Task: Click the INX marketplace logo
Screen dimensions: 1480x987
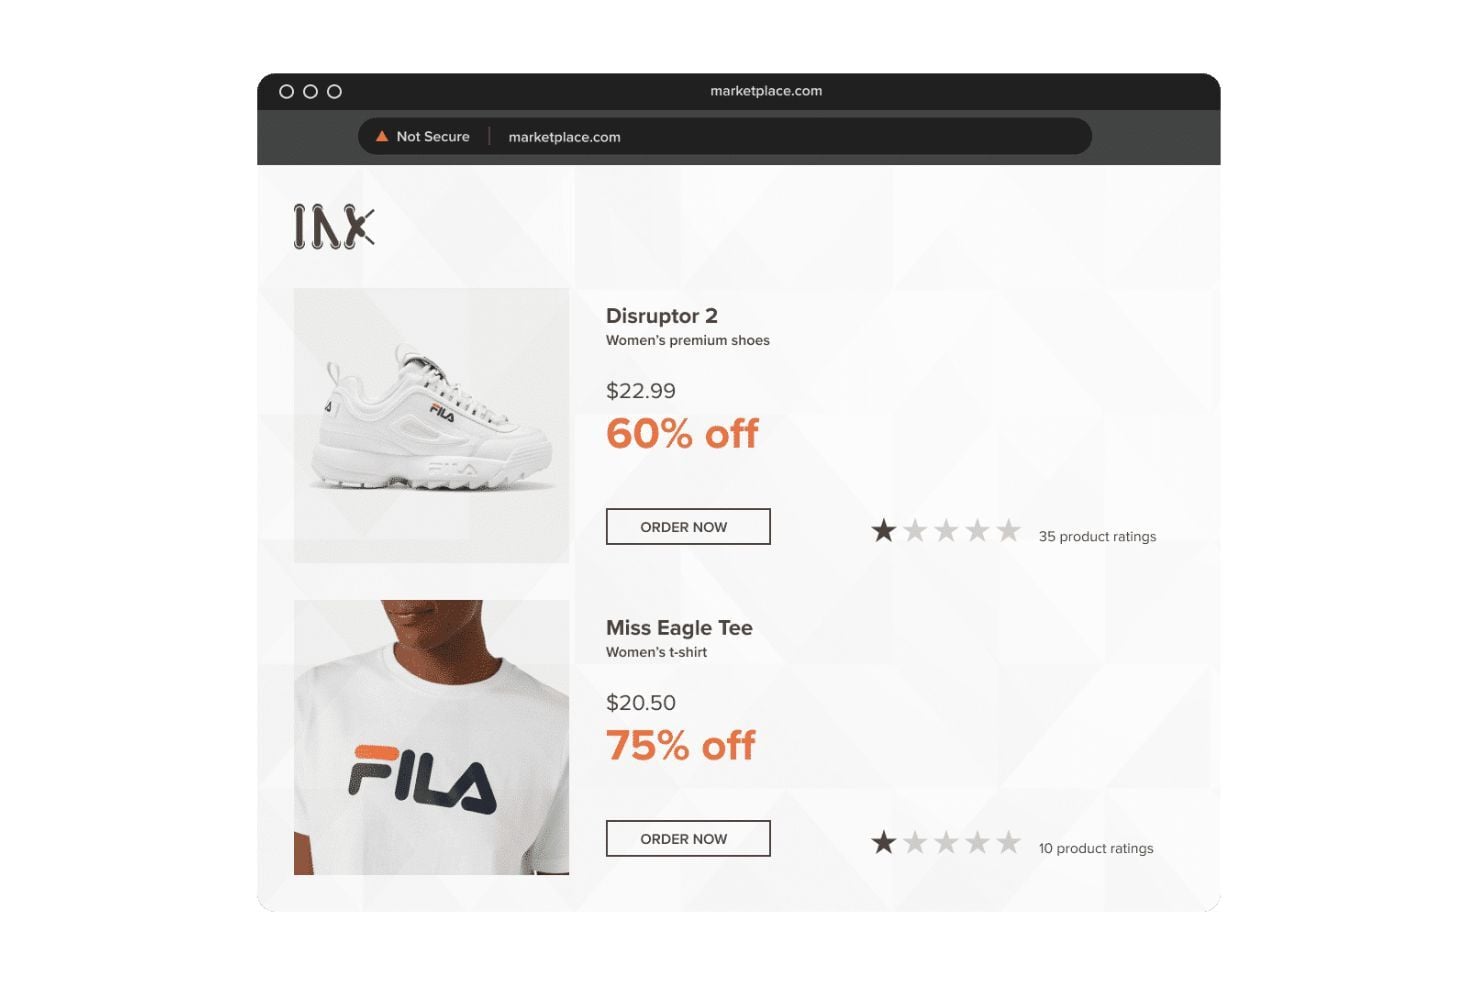Action: (334, 226)
